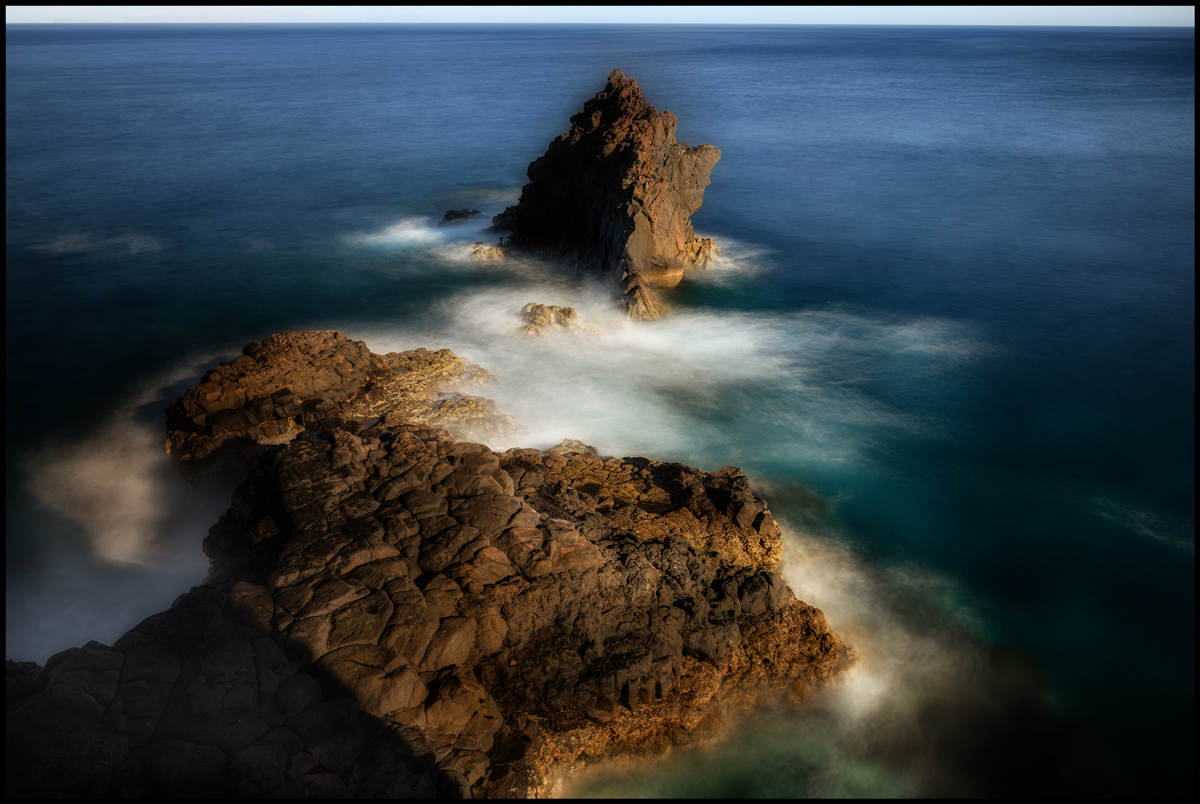This screenshot has width=1200, height=804.
Task: Click the small dark rock left of sea stack
Action: 460,215
